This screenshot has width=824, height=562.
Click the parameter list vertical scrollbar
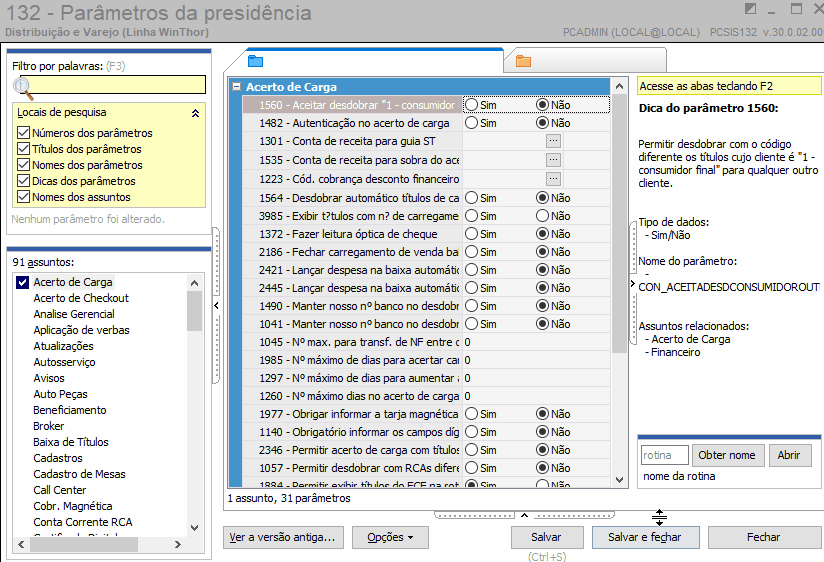click(620, 282)
